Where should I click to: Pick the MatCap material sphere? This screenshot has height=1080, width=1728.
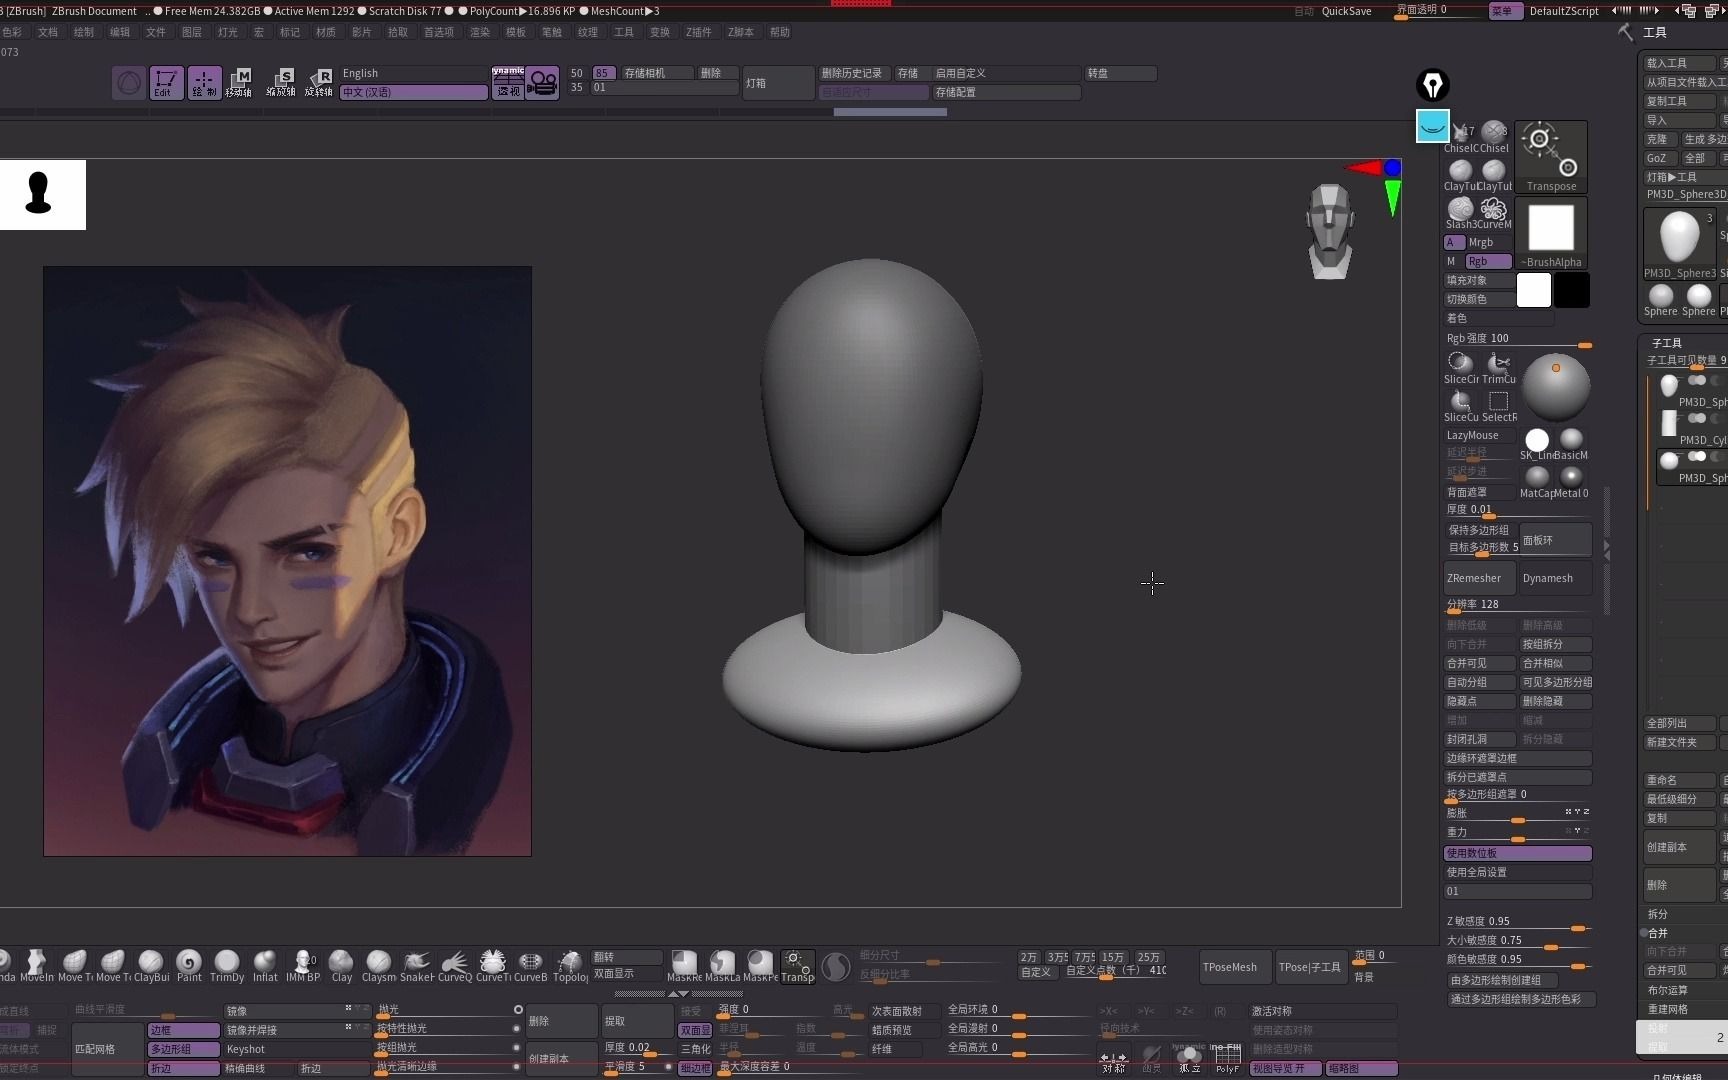pos(1537,481)
